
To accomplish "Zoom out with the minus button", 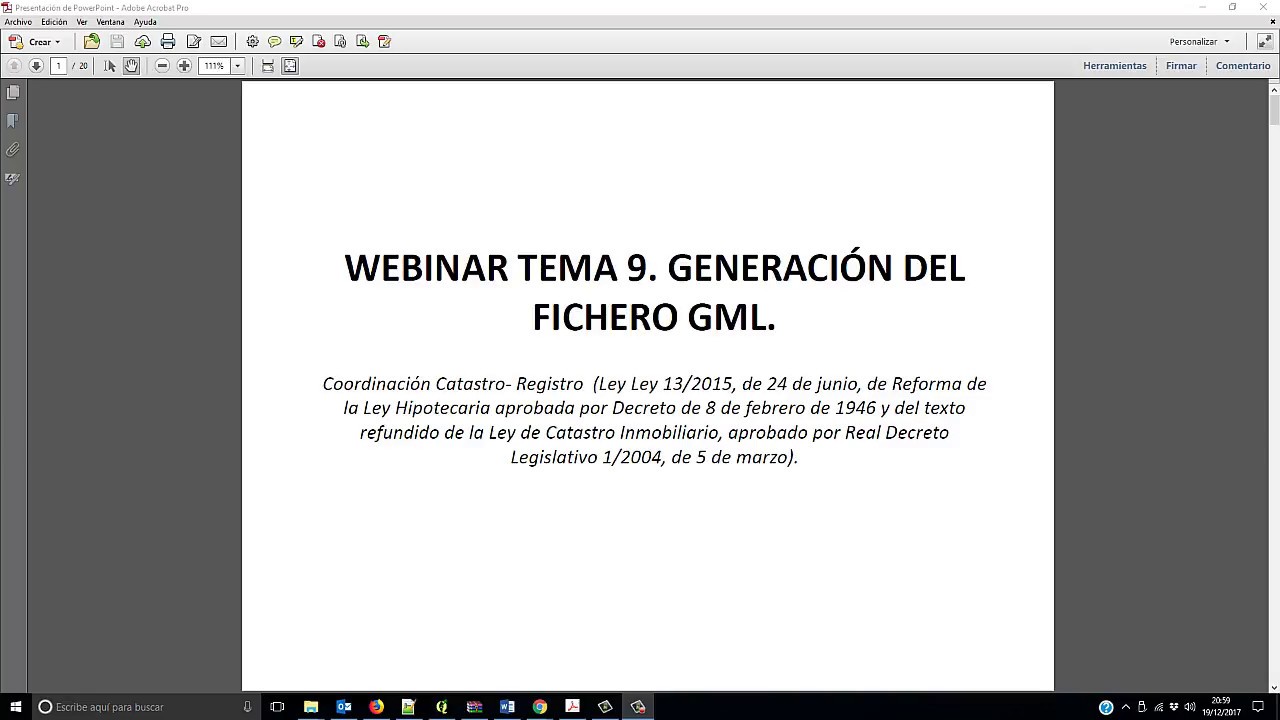I will pos(162,65).
